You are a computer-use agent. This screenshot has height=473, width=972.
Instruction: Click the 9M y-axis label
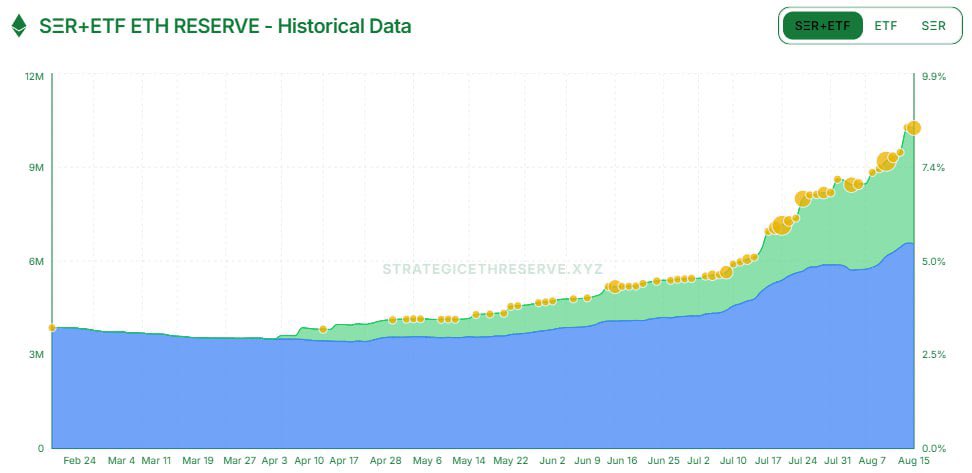pyautogui.click(x=38, y=167)
